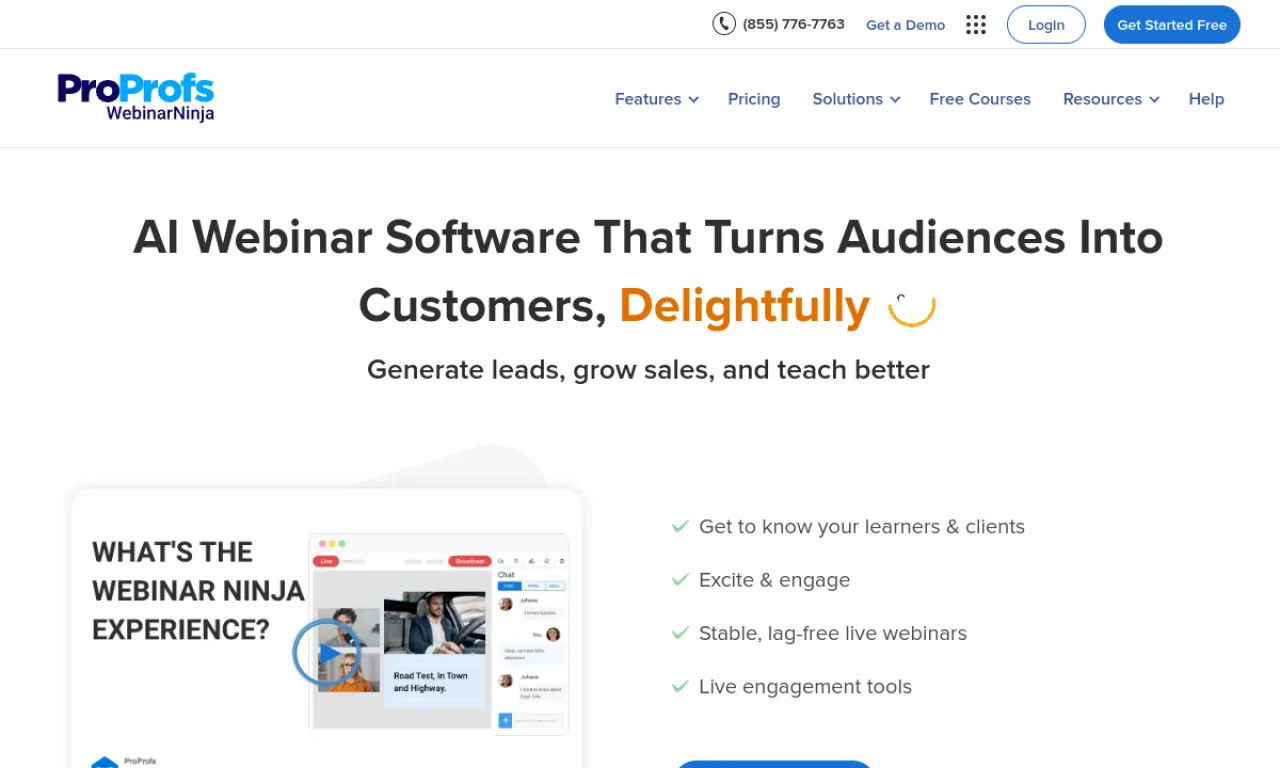Screen dimensions: 1280x768
Task: Open the Pricing page
Action: click(754, 99)
